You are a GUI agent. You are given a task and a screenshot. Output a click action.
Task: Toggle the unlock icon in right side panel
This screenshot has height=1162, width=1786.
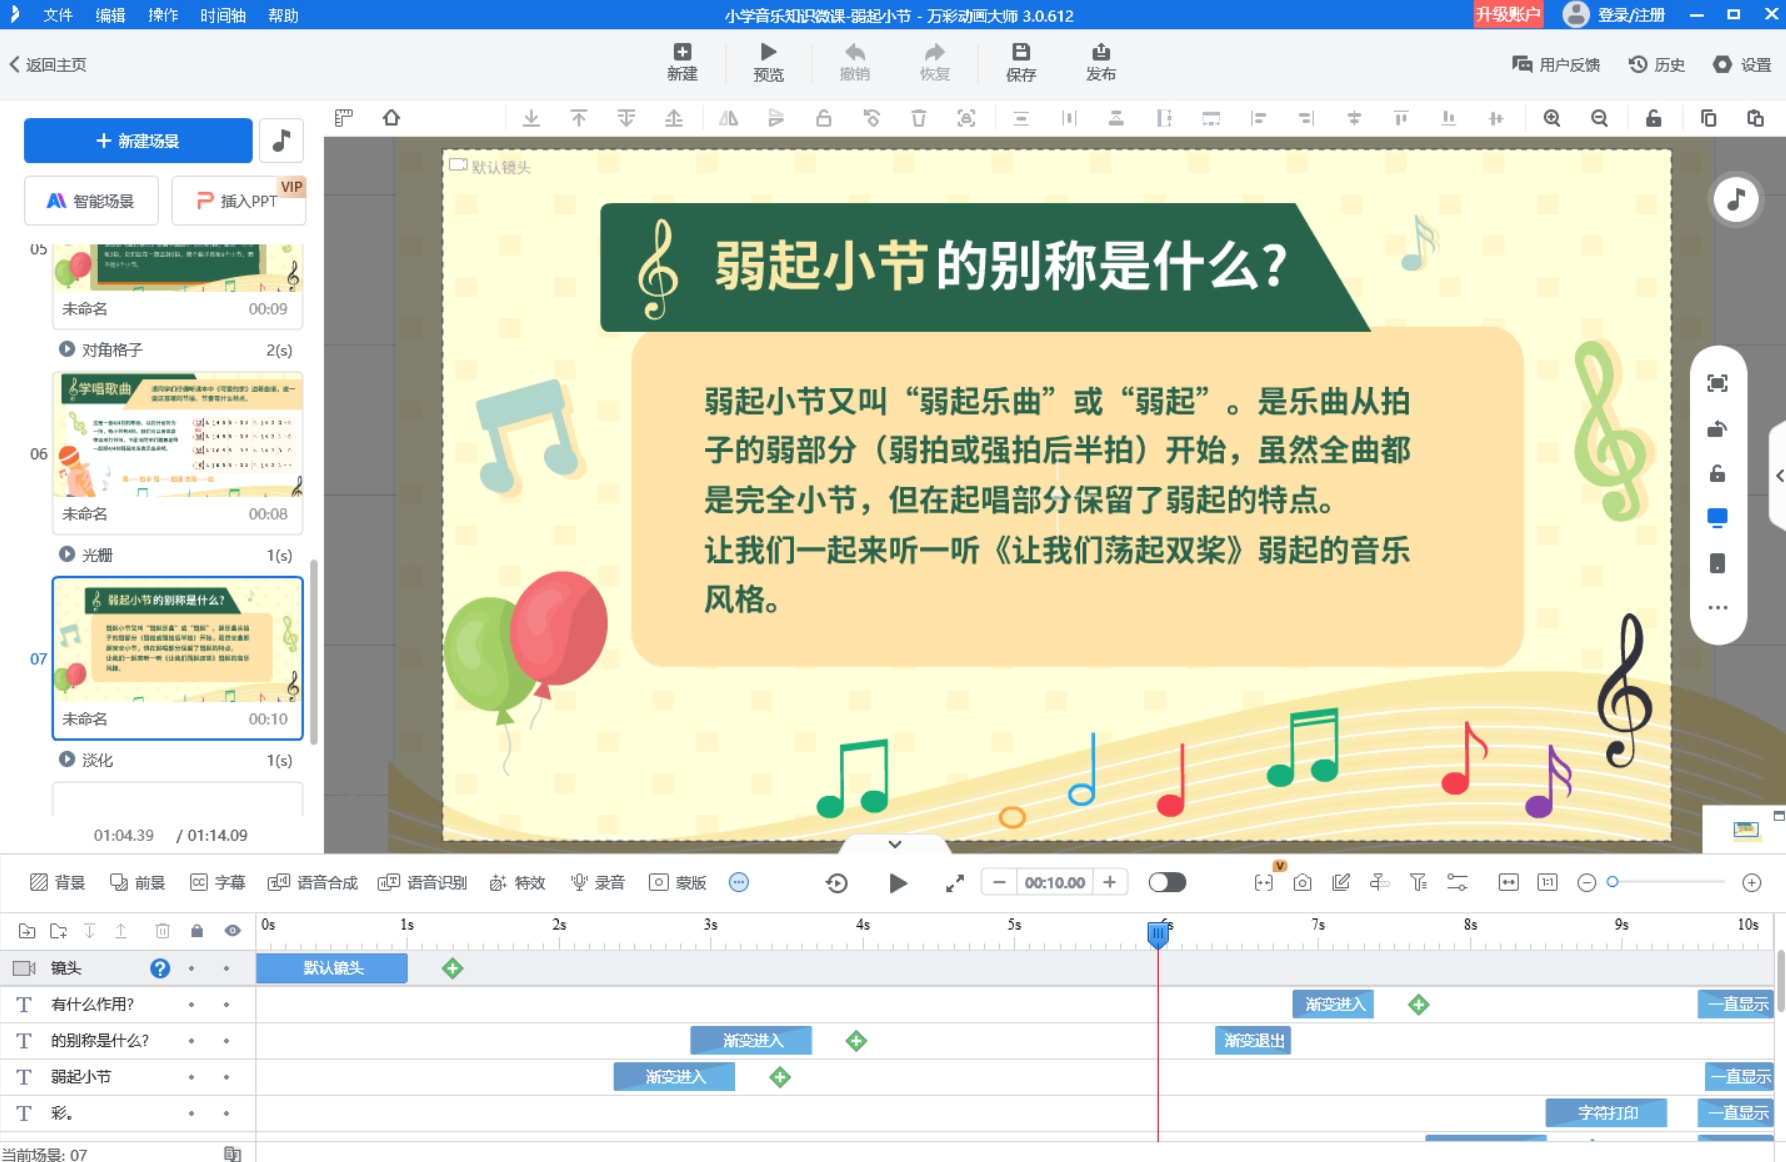(x=1717, y=473)
